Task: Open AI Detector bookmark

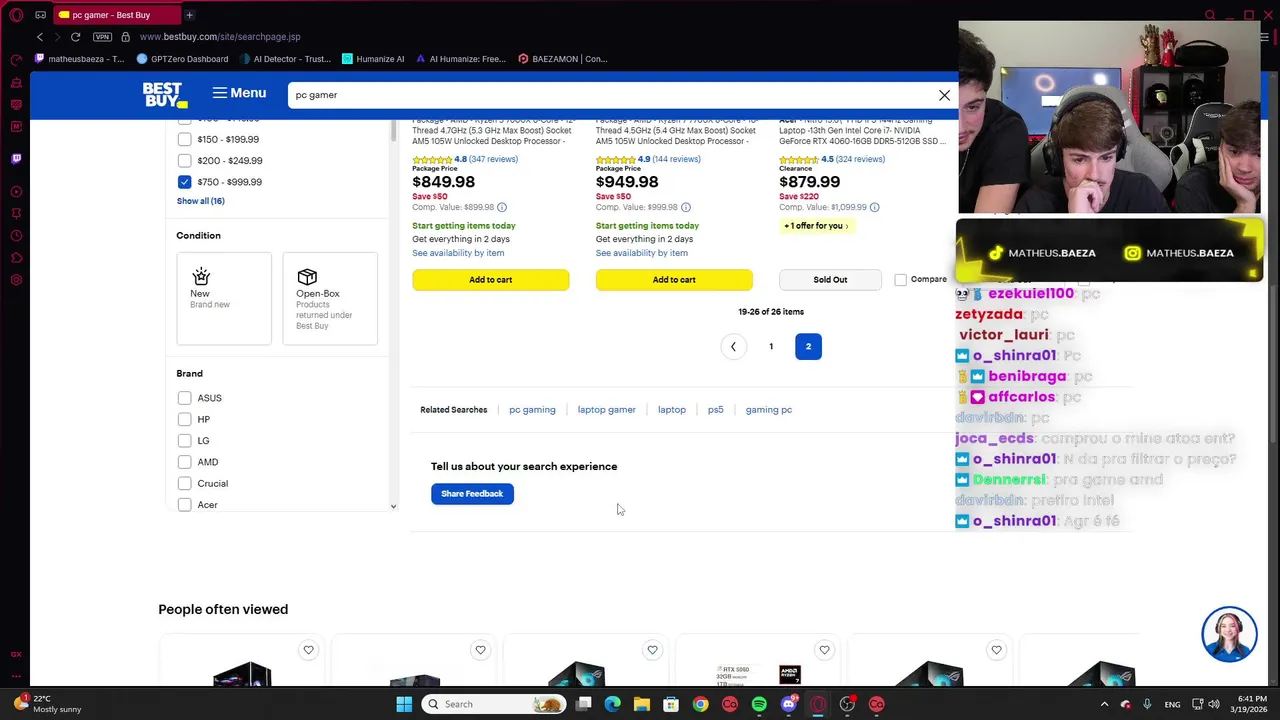Action: 285,59
